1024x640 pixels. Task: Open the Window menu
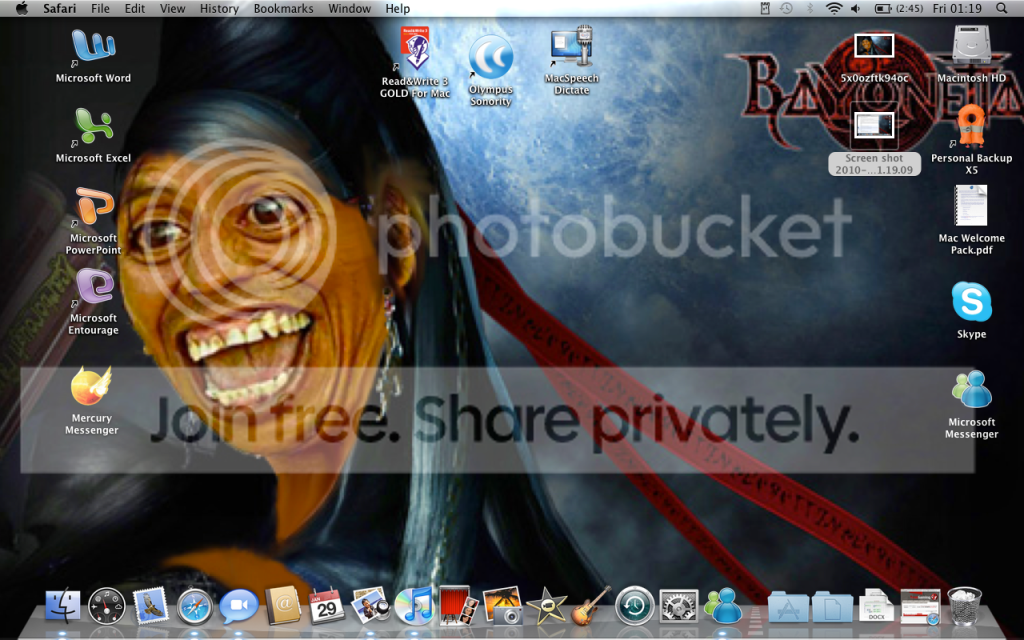tap(349, 8)
